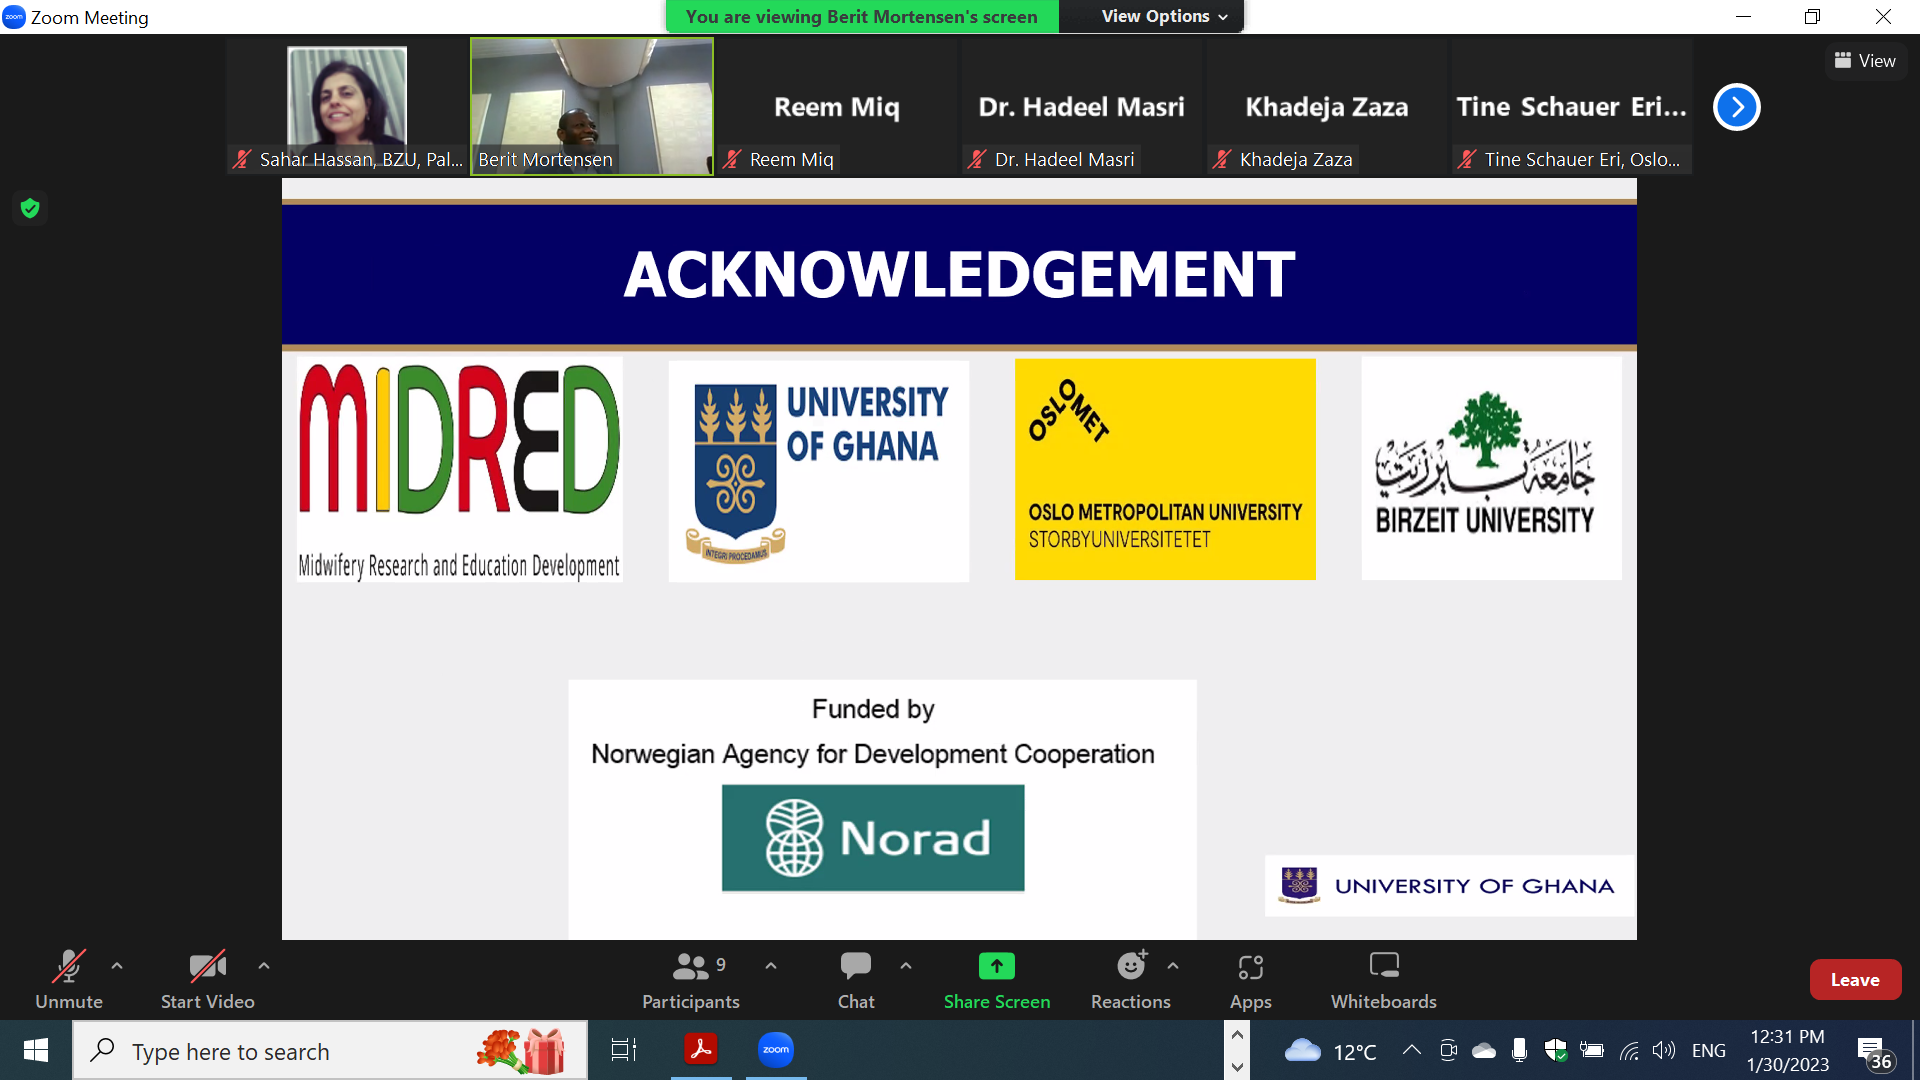Switch to Zoom app in the taskbar

[776, 1050]
